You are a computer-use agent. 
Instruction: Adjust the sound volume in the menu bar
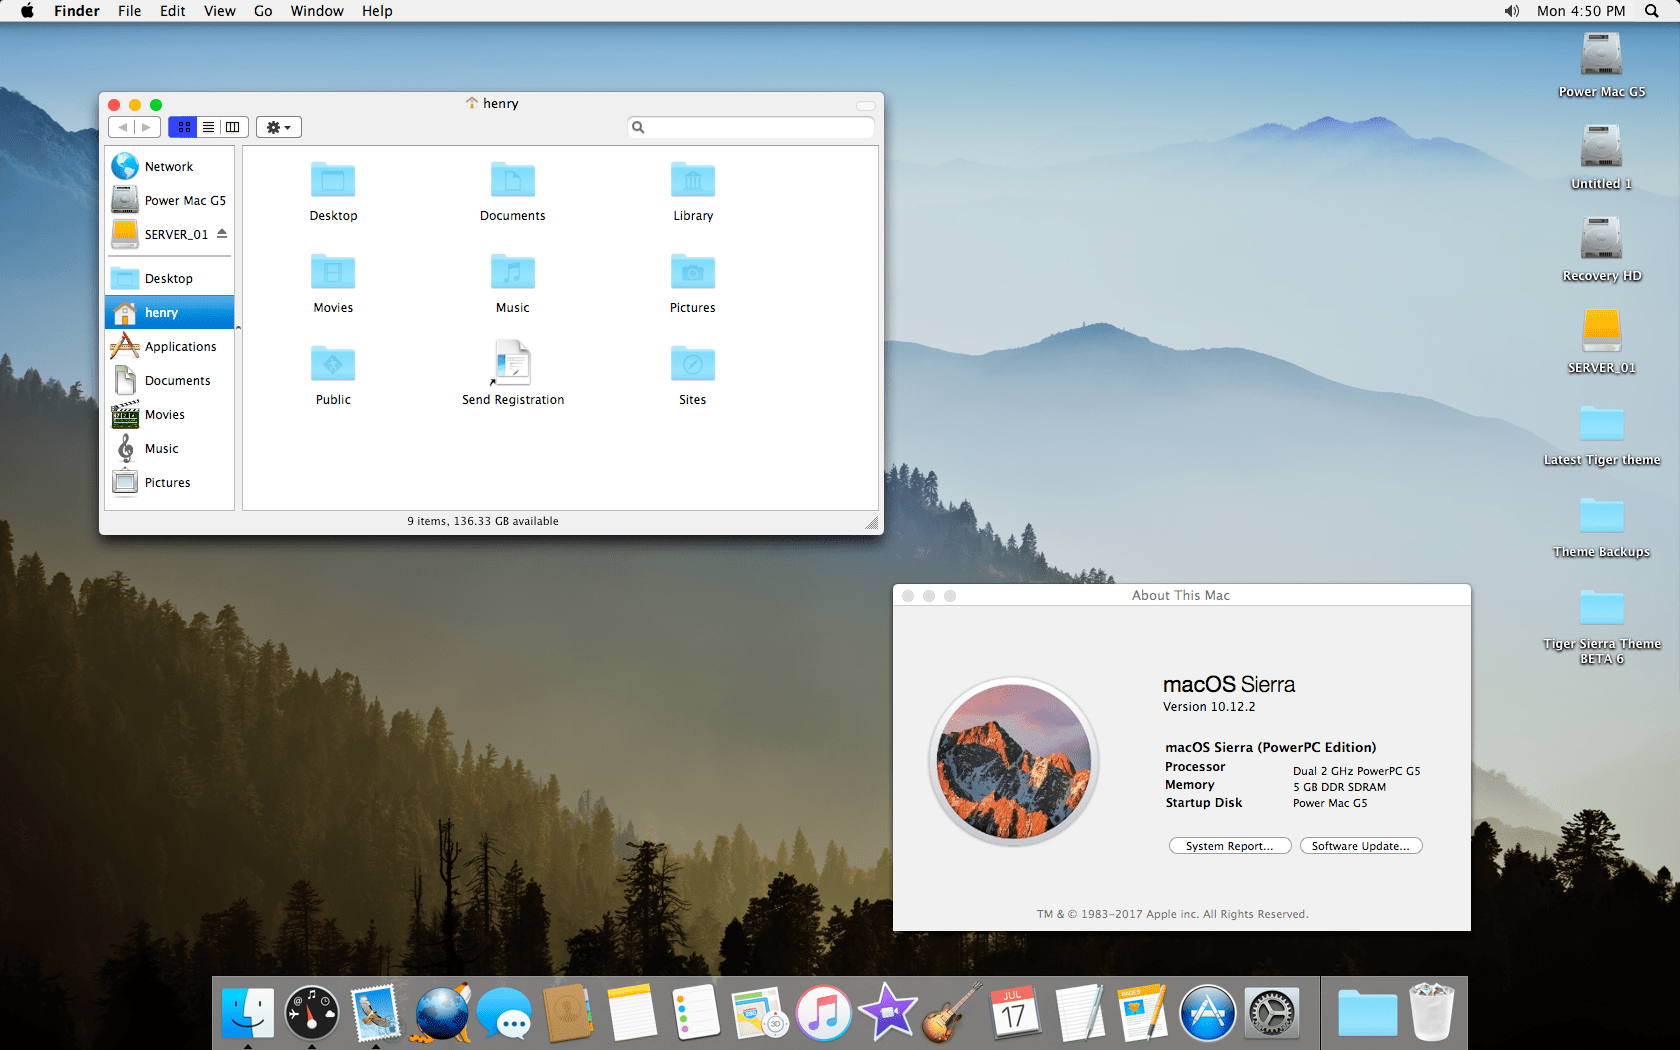click(1511, 11)
